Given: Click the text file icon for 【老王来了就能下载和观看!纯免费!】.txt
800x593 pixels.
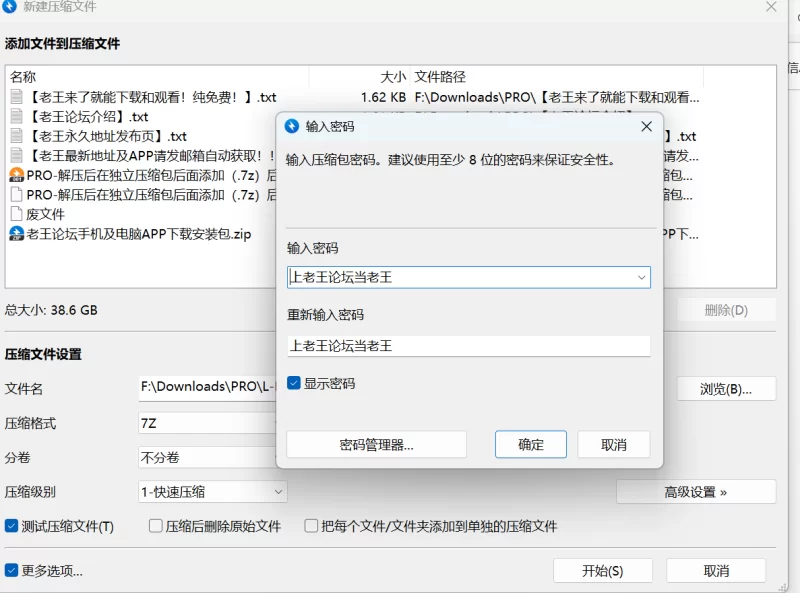Looking at the screenshot, I should coord(16,97).
